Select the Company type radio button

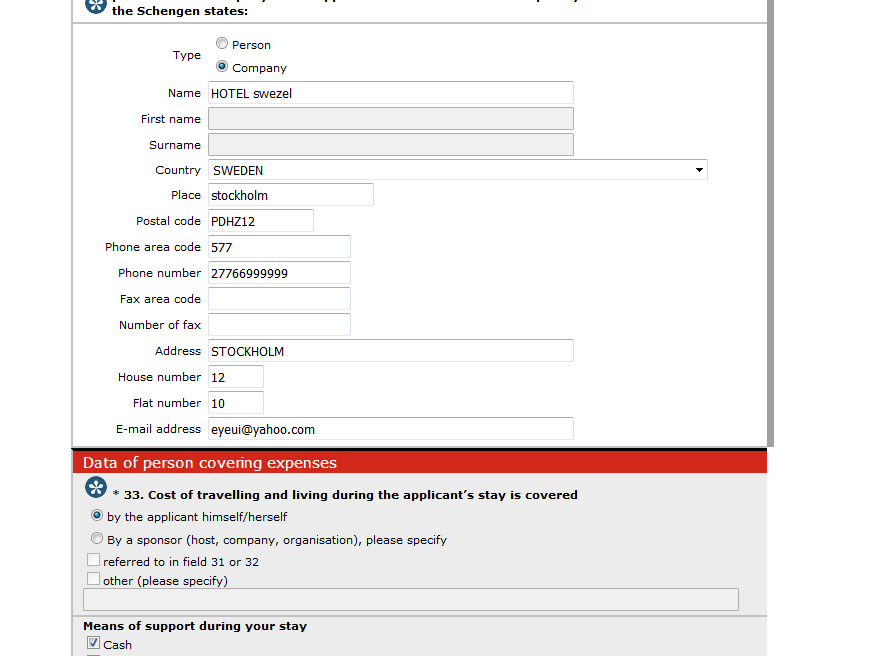(x=222, y=67)
